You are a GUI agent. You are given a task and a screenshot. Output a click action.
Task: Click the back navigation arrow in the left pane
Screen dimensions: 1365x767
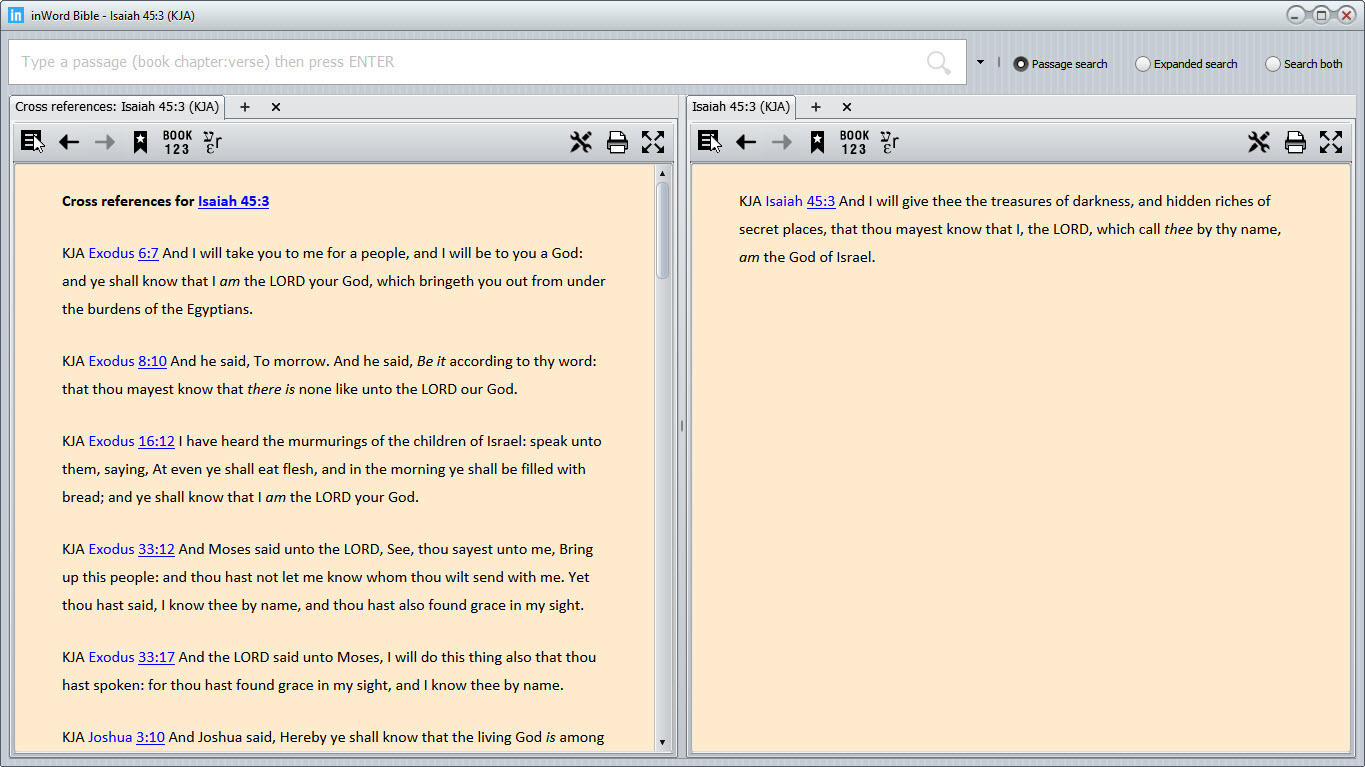68,141
